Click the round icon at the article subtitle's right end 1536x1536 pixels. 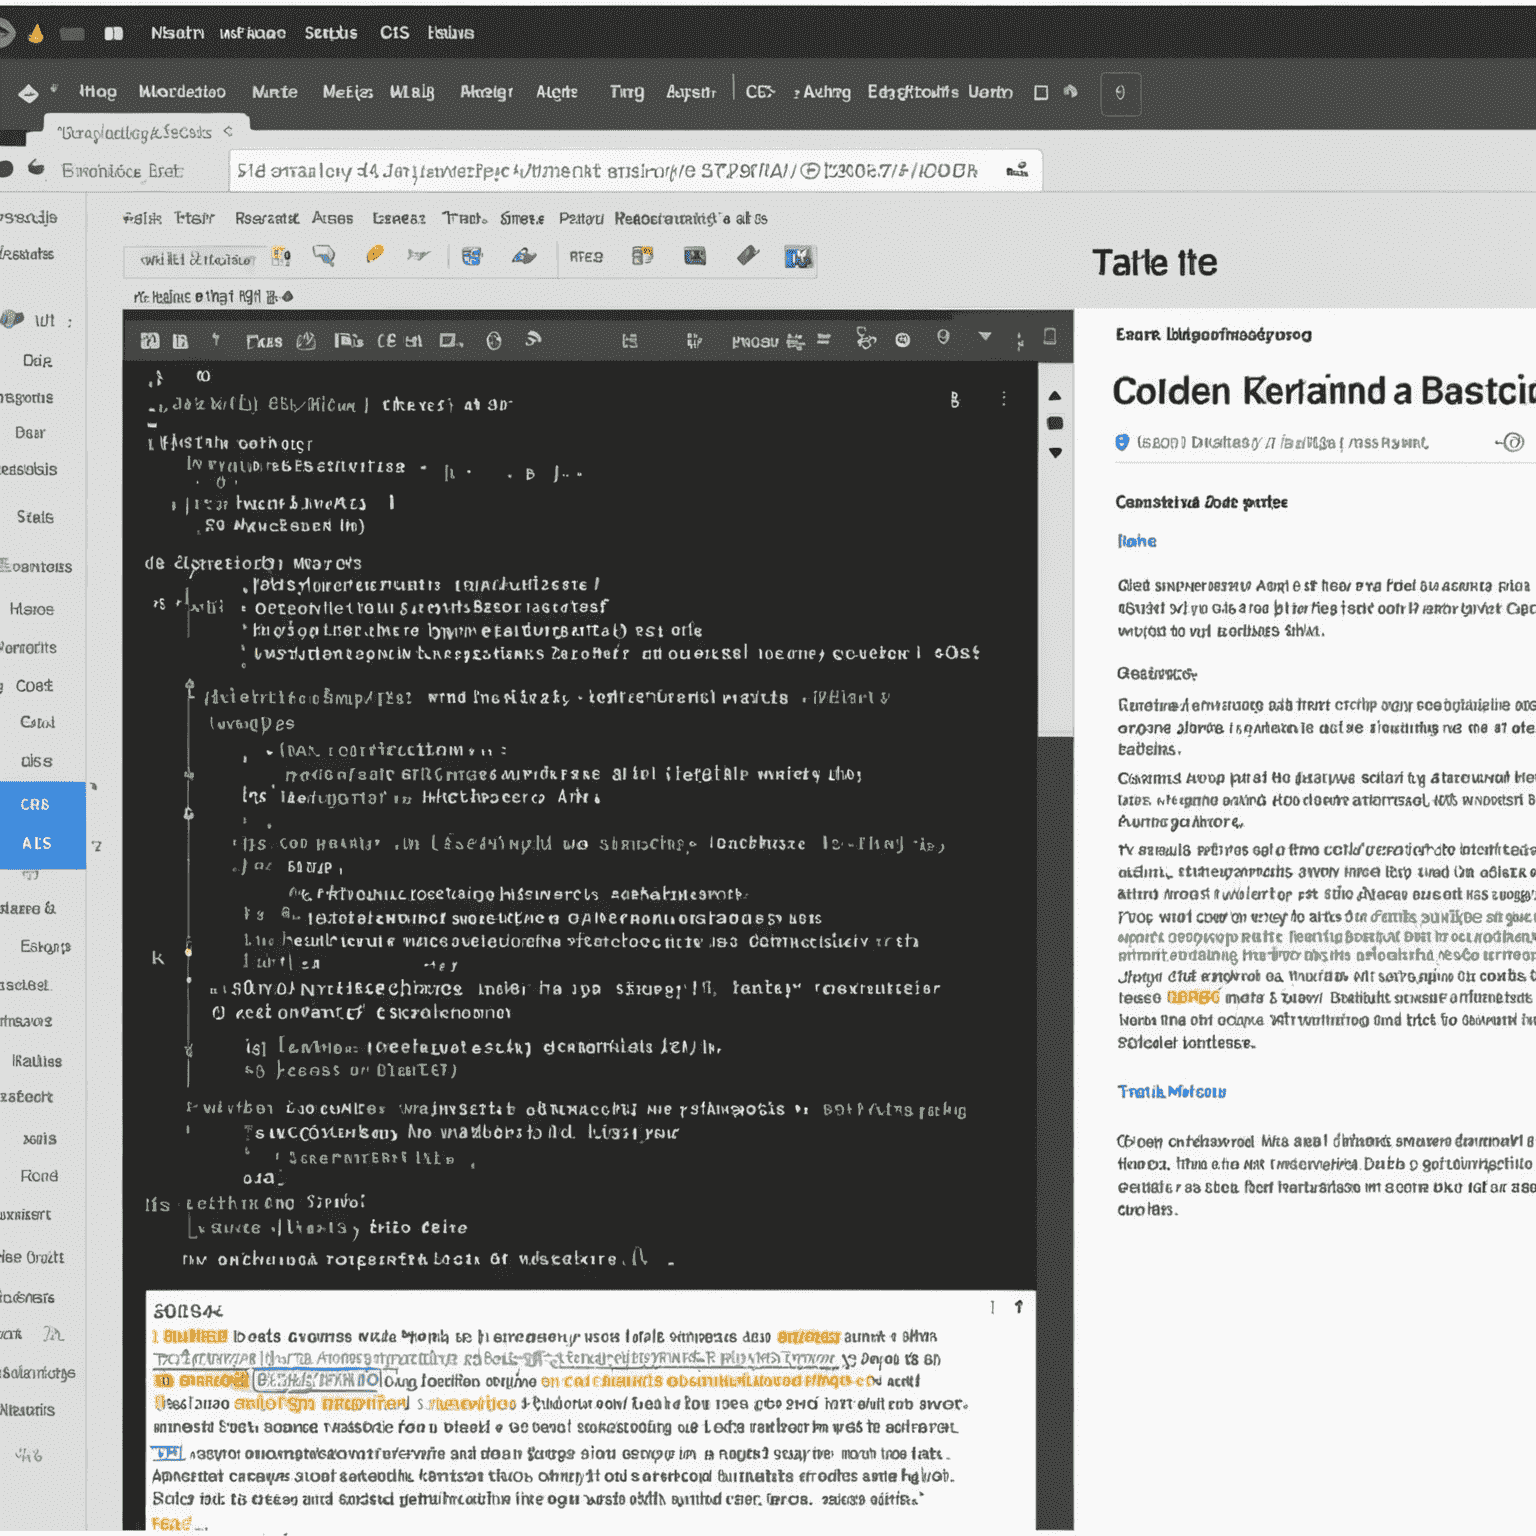point(1514,442)
